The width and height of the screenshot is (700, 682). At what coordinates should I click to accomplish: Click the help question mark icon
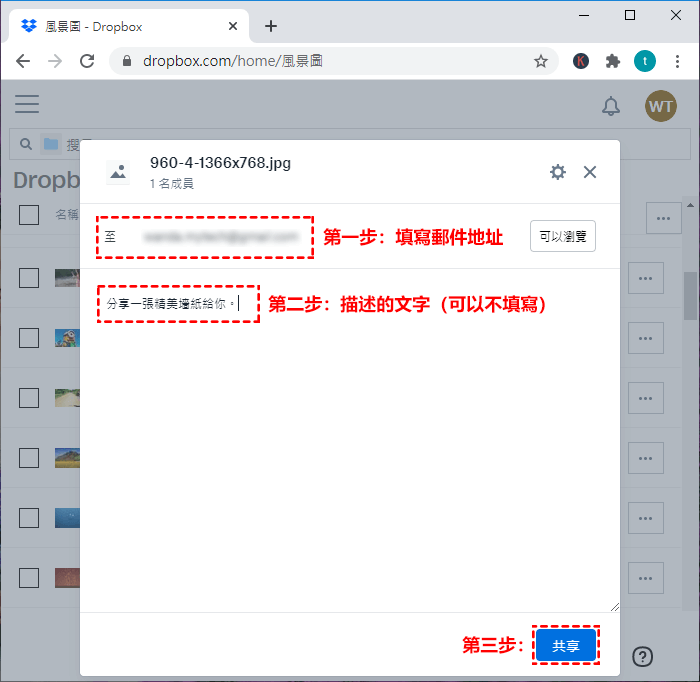pos(643,656)
